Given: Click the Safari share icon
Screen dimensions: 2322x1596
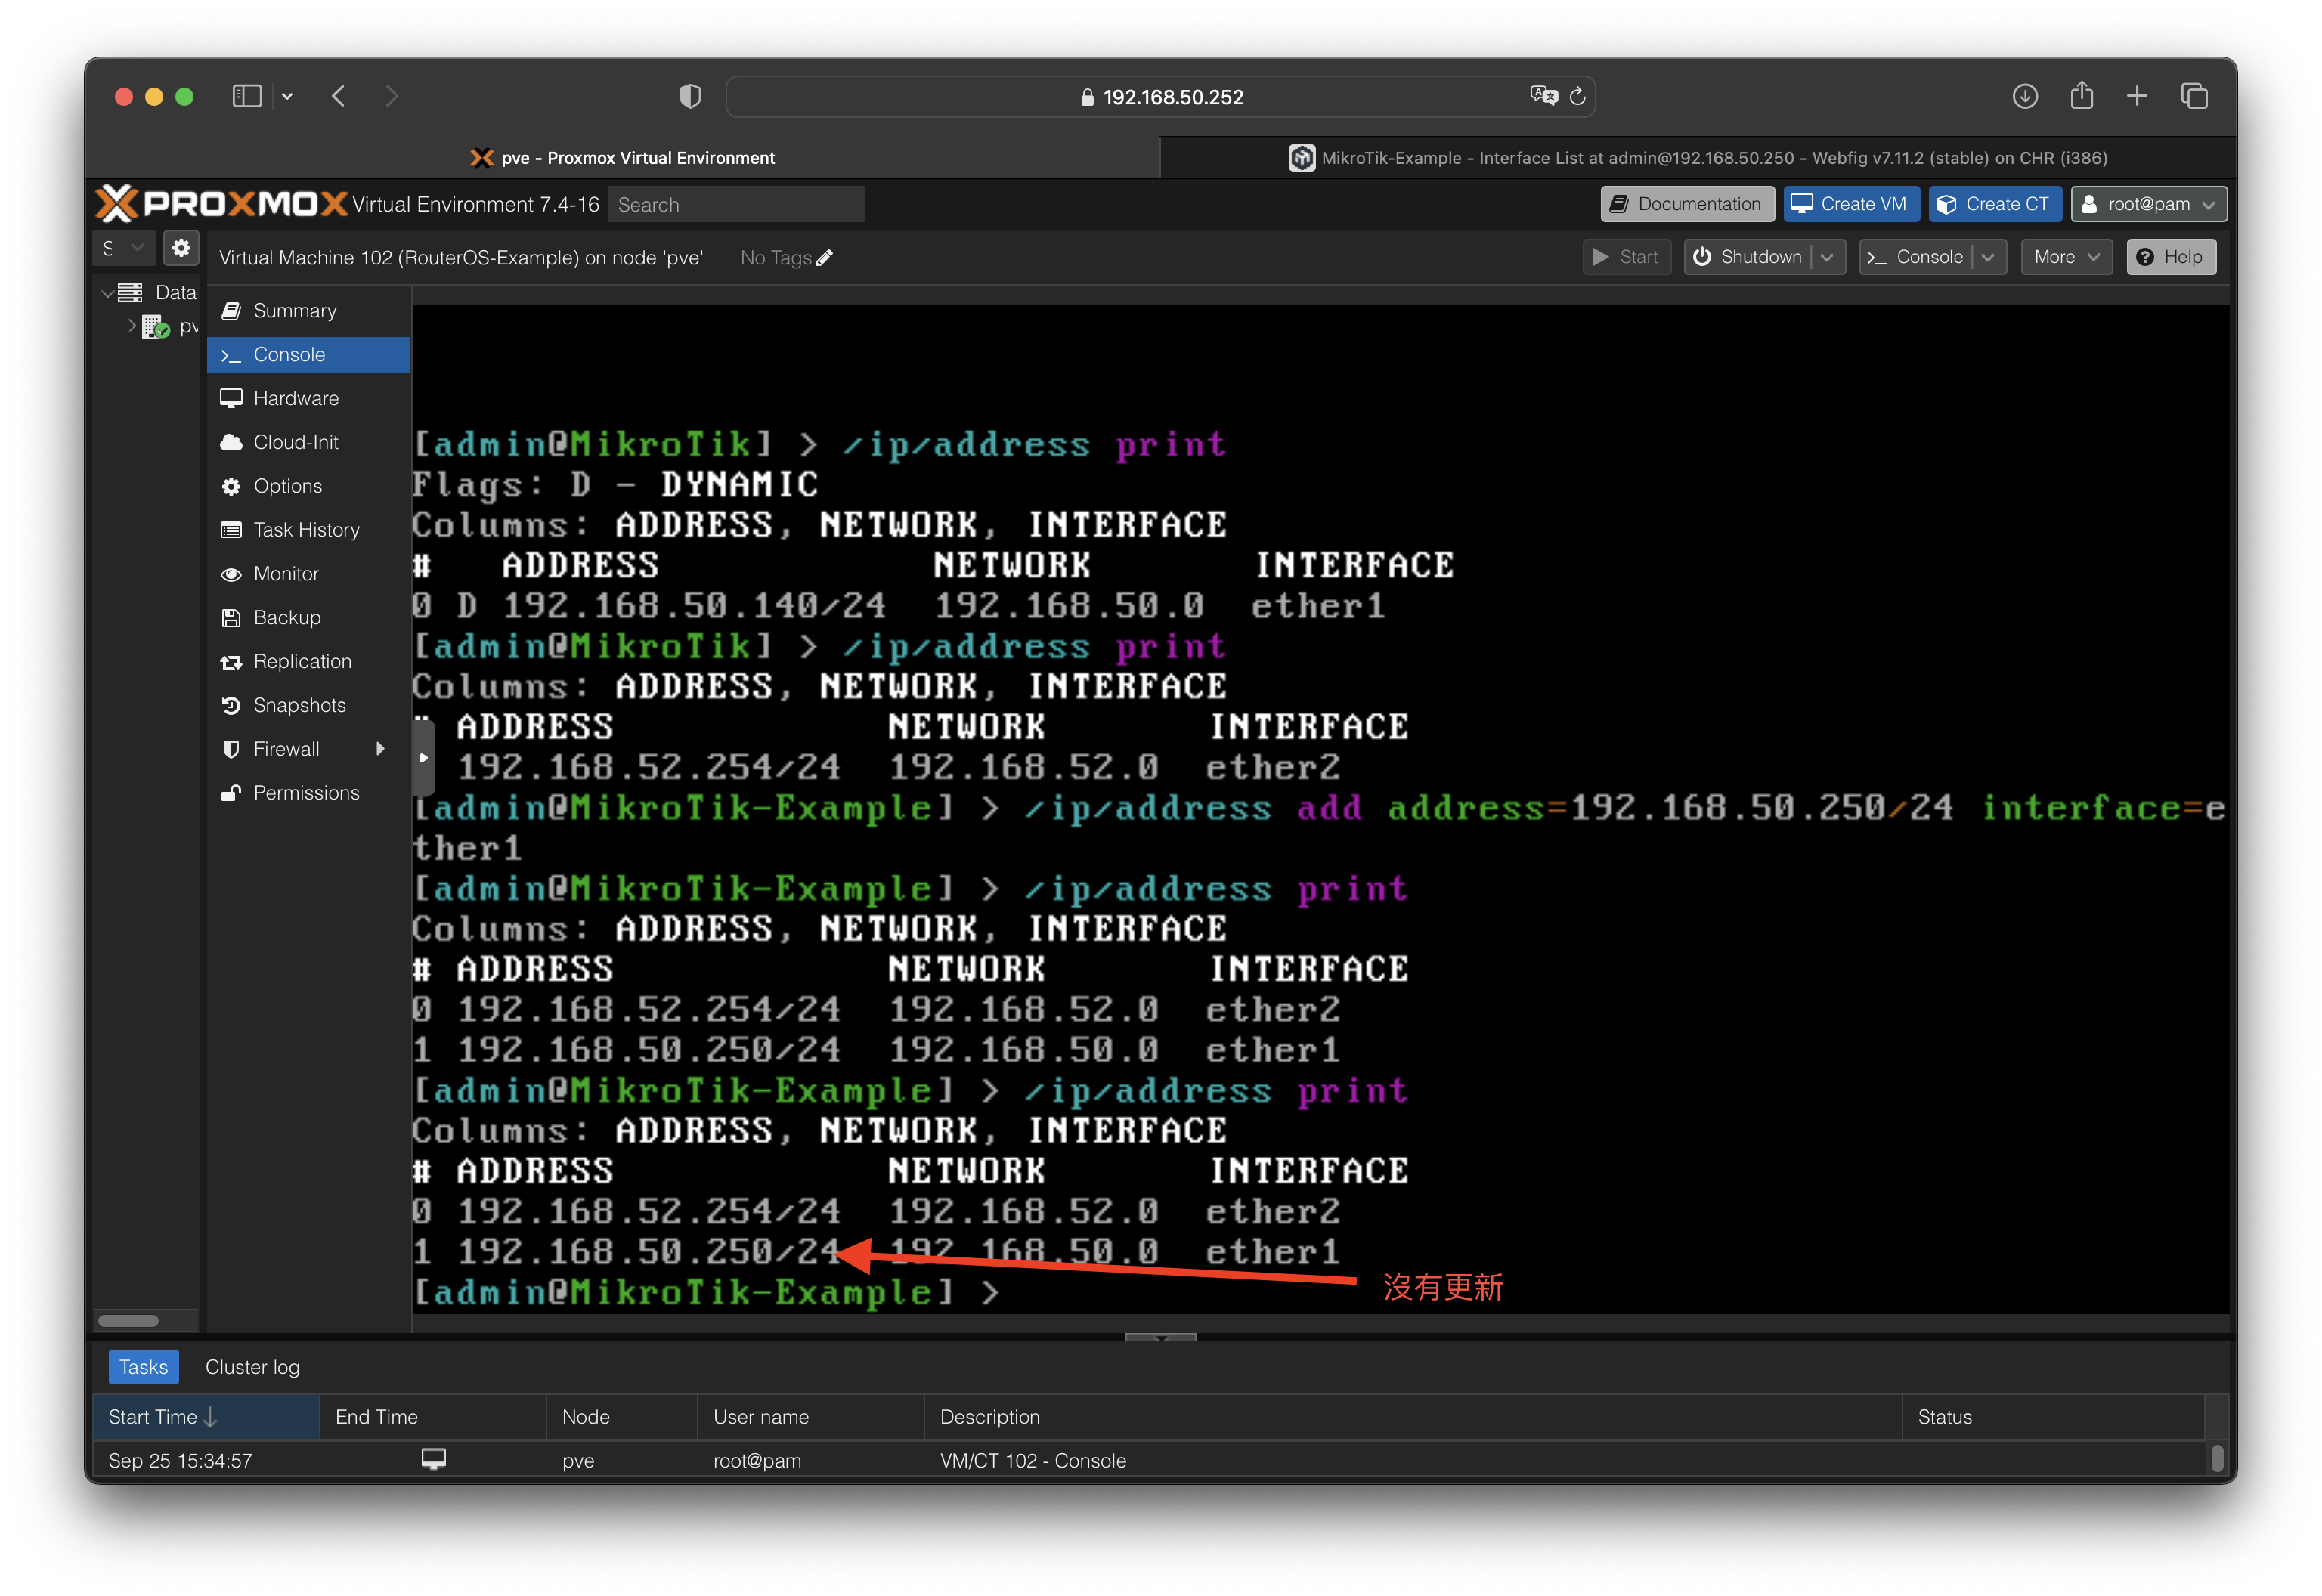Looking at the screenshot, I should 2082,96.
